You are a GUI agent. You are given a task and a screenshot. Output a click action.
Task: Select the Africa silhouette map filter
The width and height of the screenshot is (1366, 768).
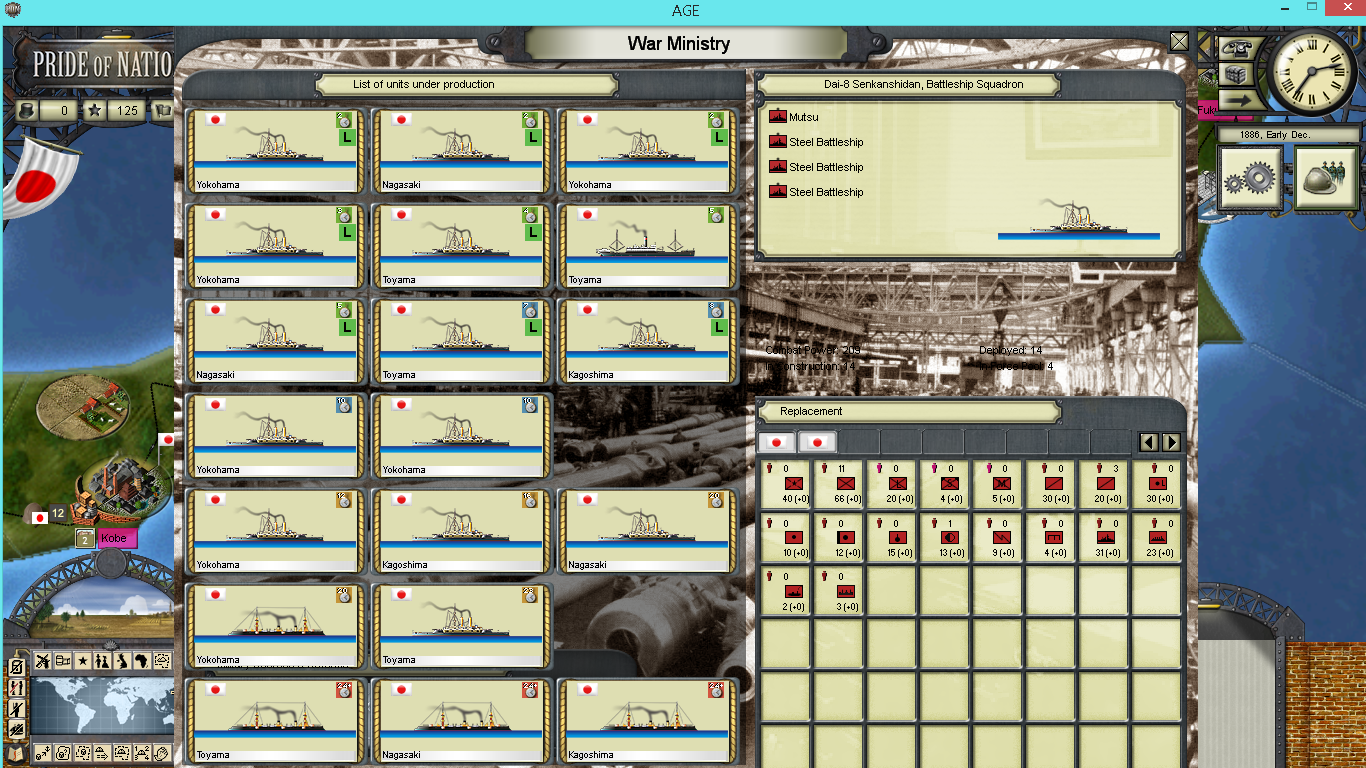142,661
